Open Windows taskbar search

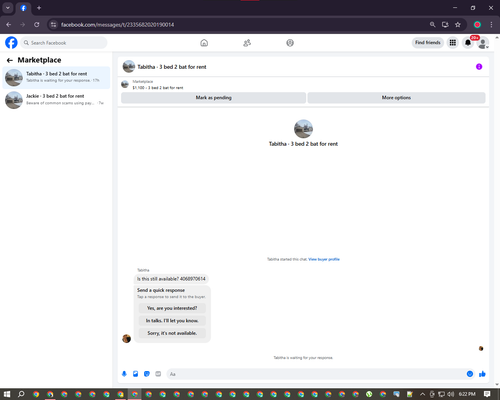[x=21, y=394]
